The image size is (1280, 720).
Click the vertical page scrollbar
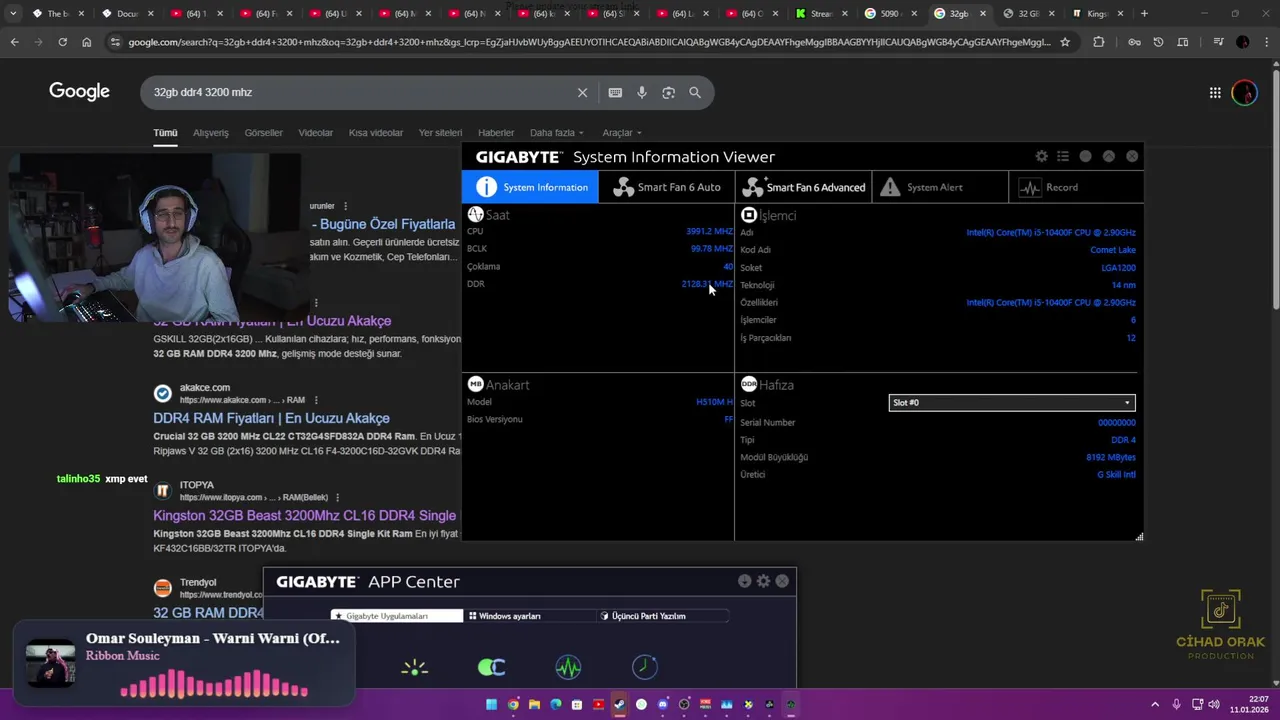pyautogui.click(x=1275, y=190)
